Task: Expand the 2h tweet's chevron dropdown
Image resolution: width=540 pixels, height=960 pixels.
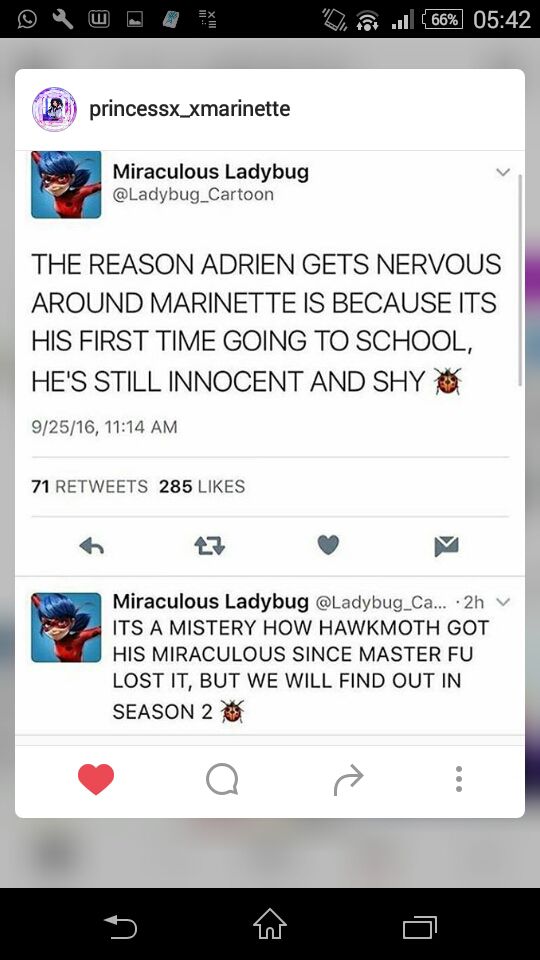Action: (x=503, y=602)
